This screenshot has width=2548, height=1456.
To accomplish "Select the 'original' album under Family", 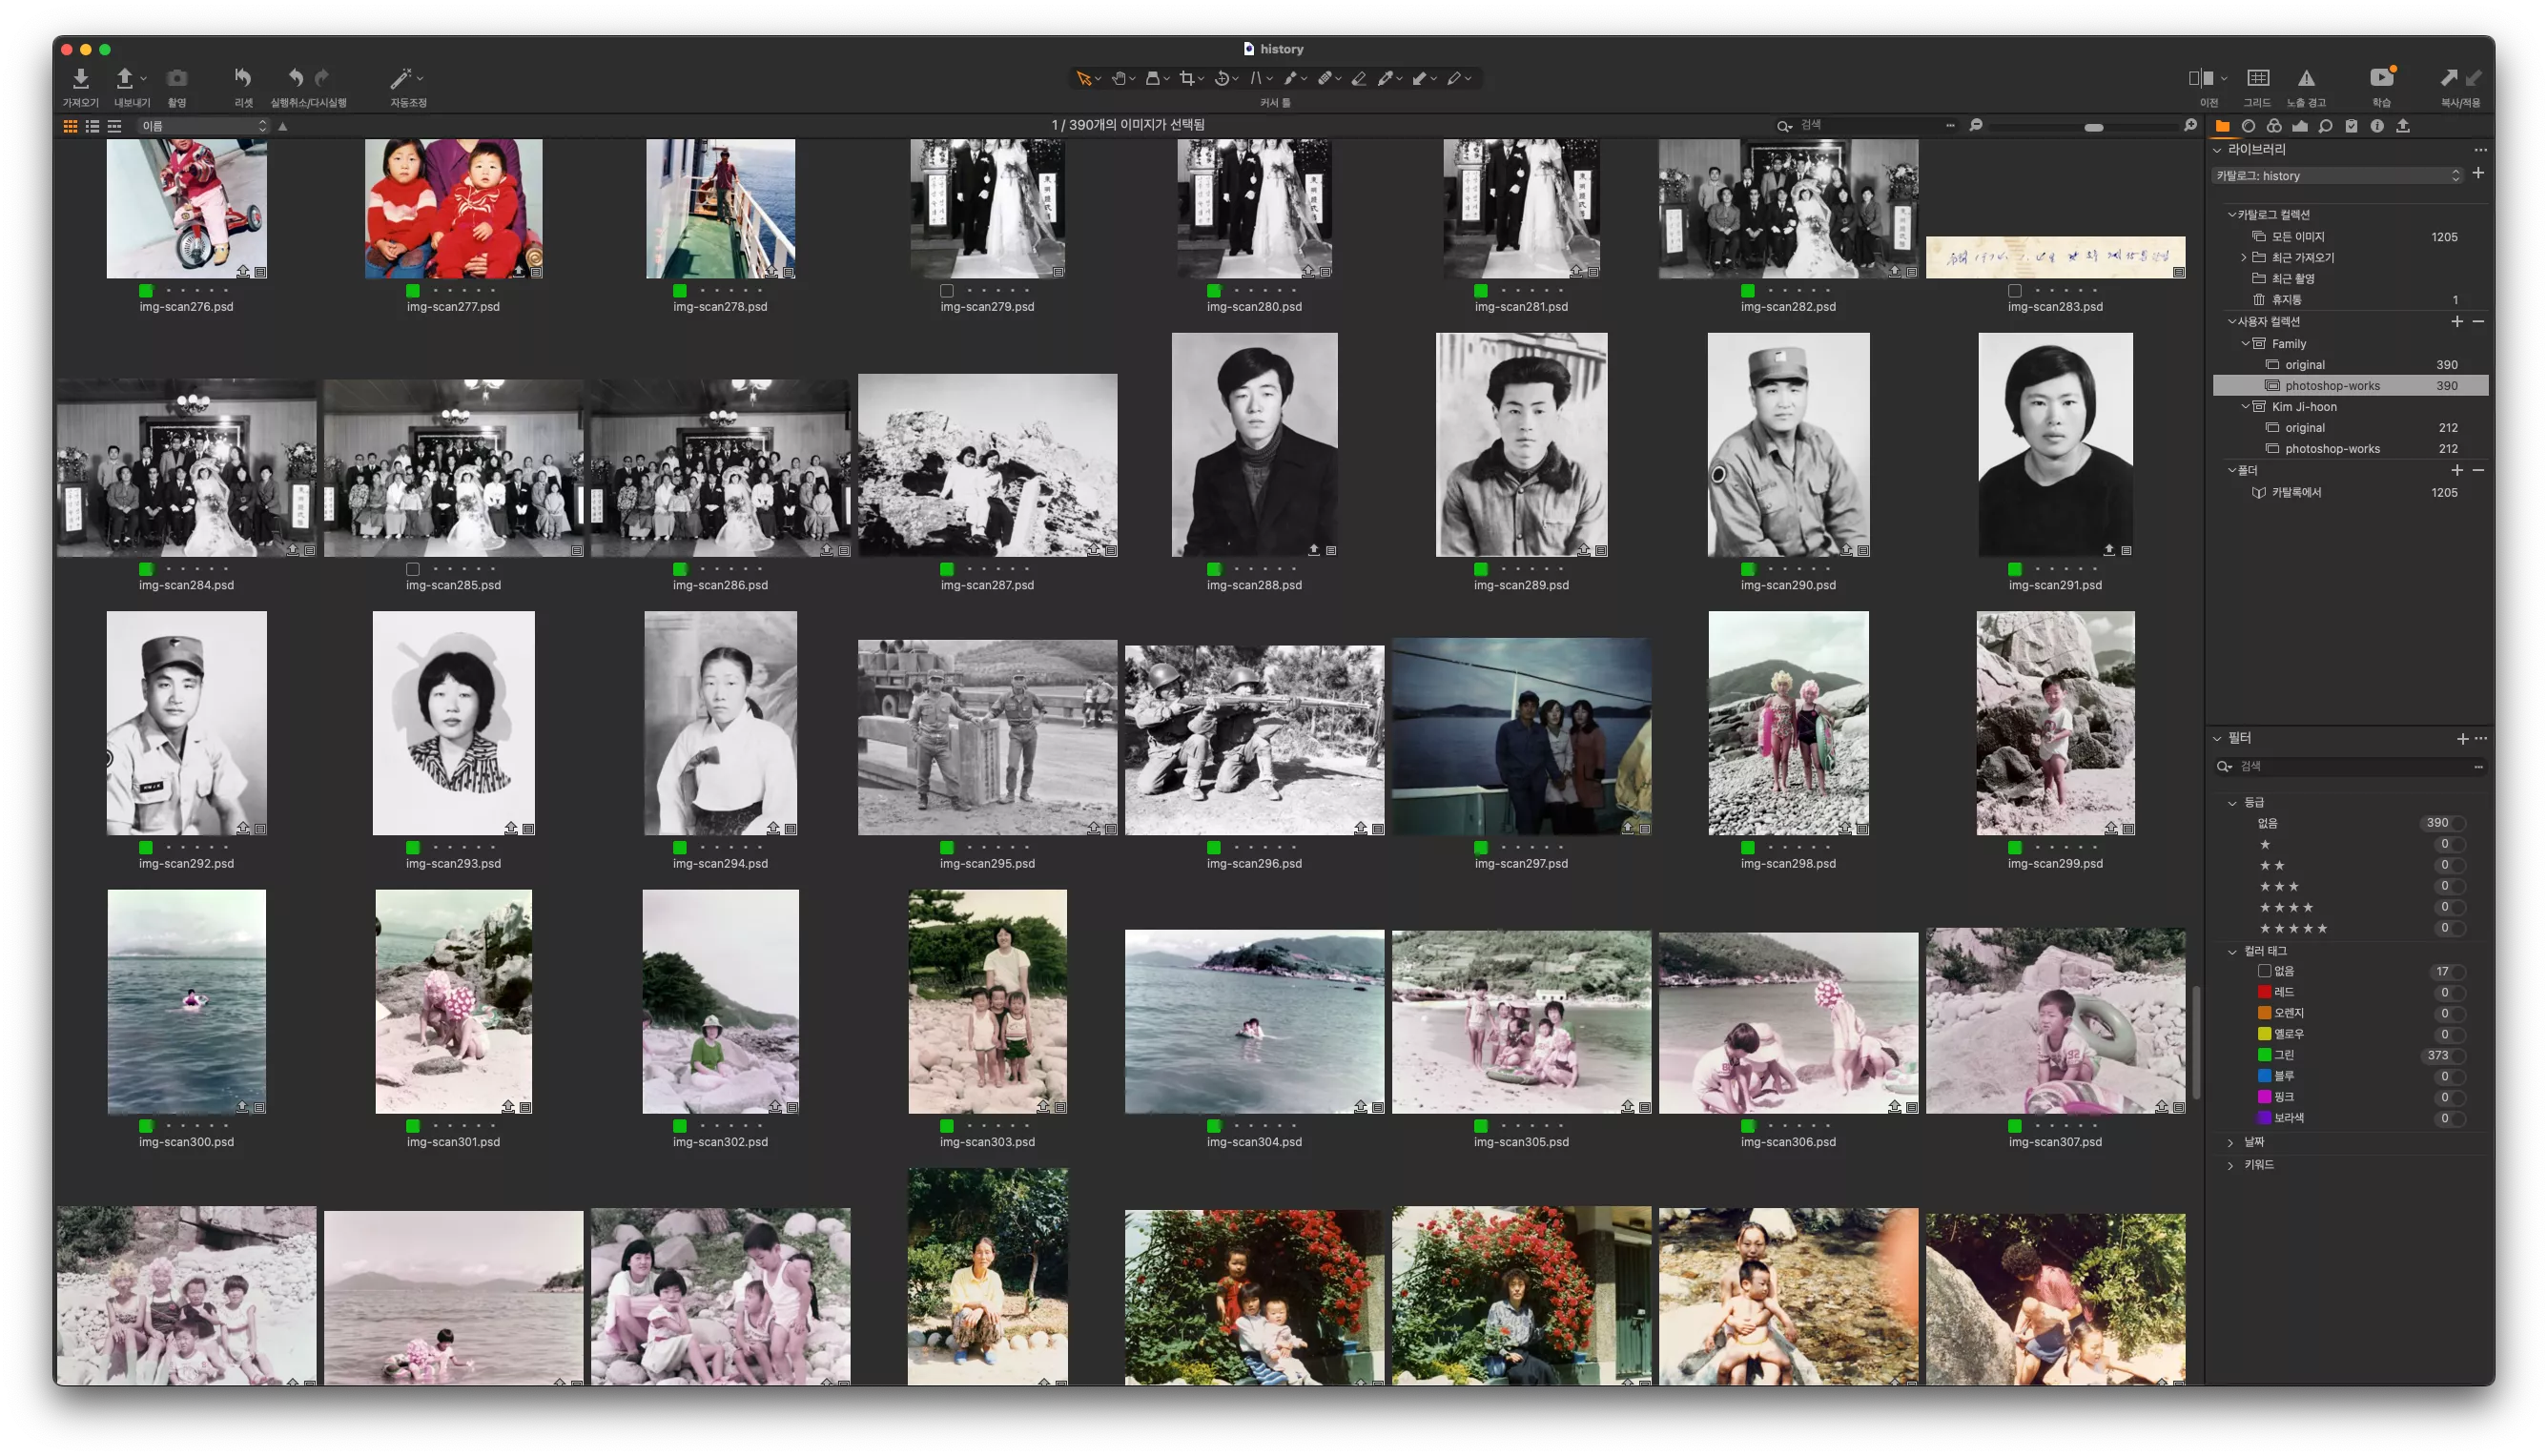I will [2304, 365].
